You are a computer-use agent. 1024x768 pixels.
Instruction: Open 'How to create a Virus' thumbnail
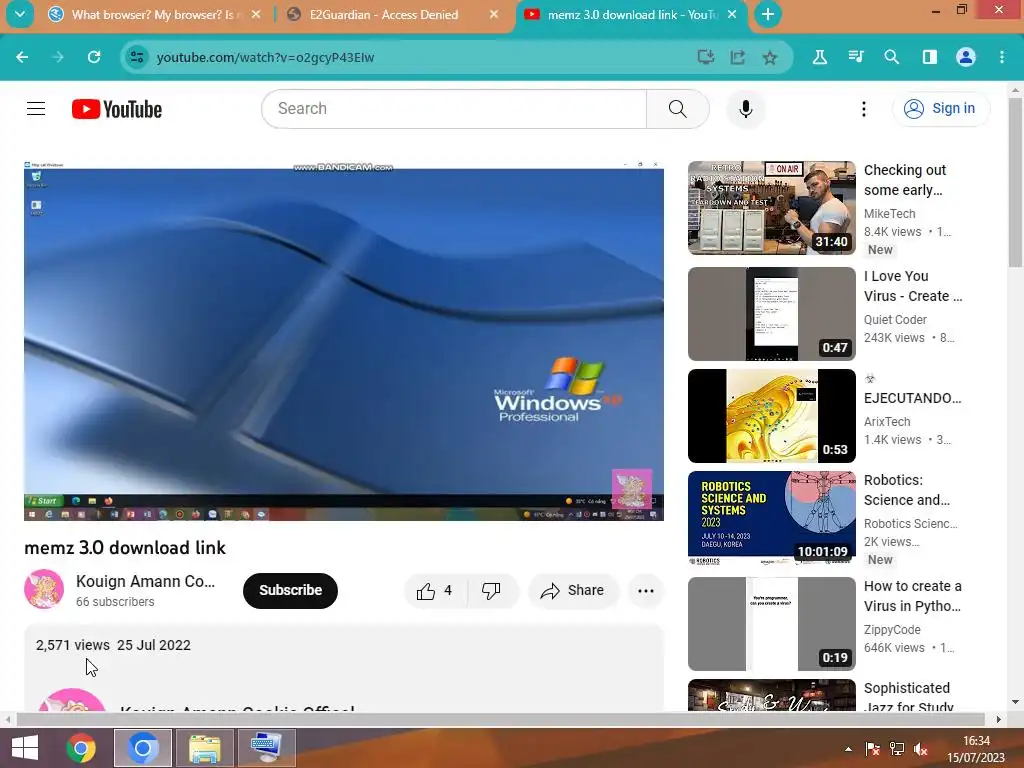[x=771, y=624]
